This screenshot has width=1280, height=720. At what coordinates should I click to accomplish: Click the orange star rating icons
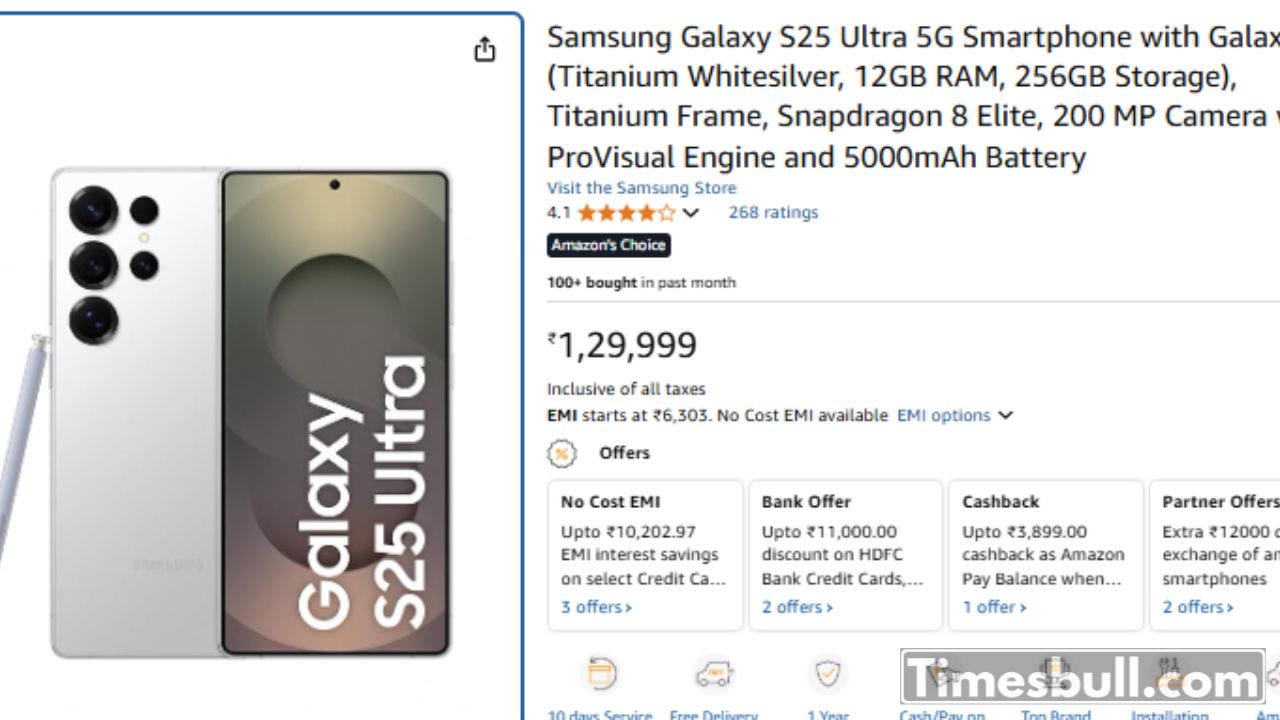pos(626,213)
